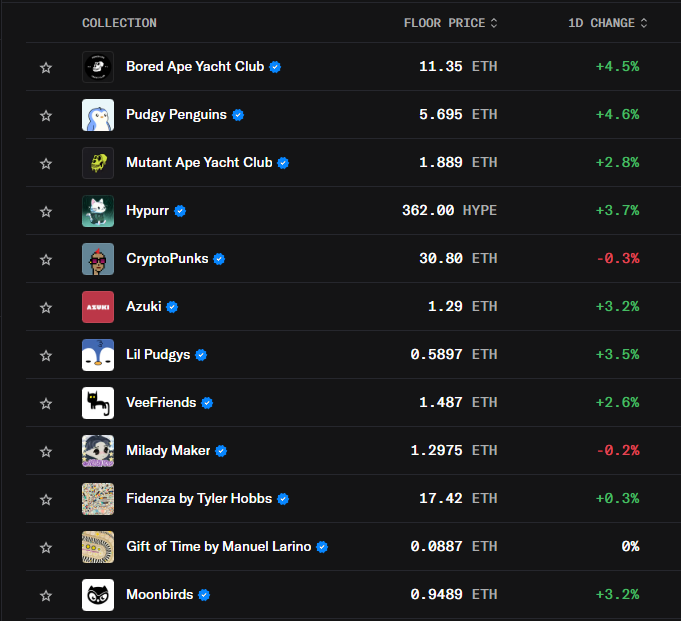Toggle the star for Azuki

[46, 307]
